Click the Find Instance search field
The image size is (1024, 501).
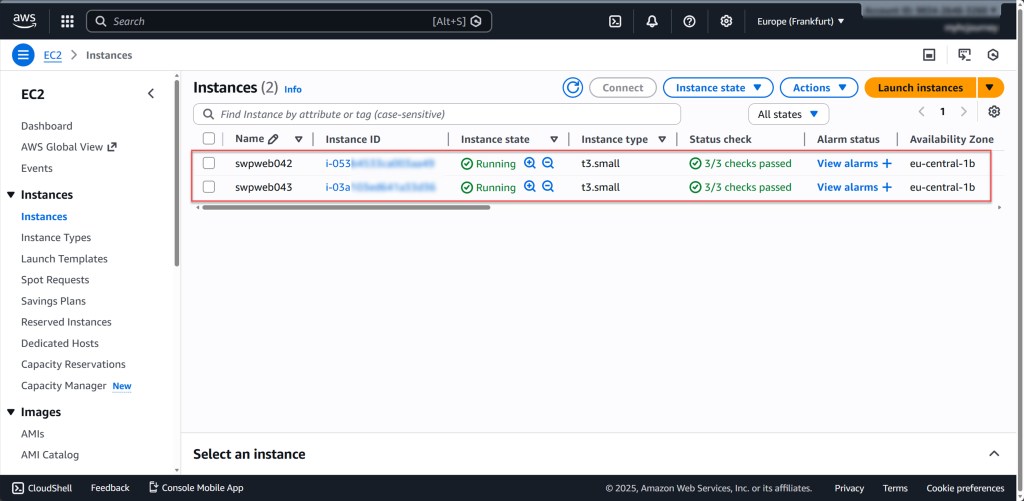[x=440, y=114]
